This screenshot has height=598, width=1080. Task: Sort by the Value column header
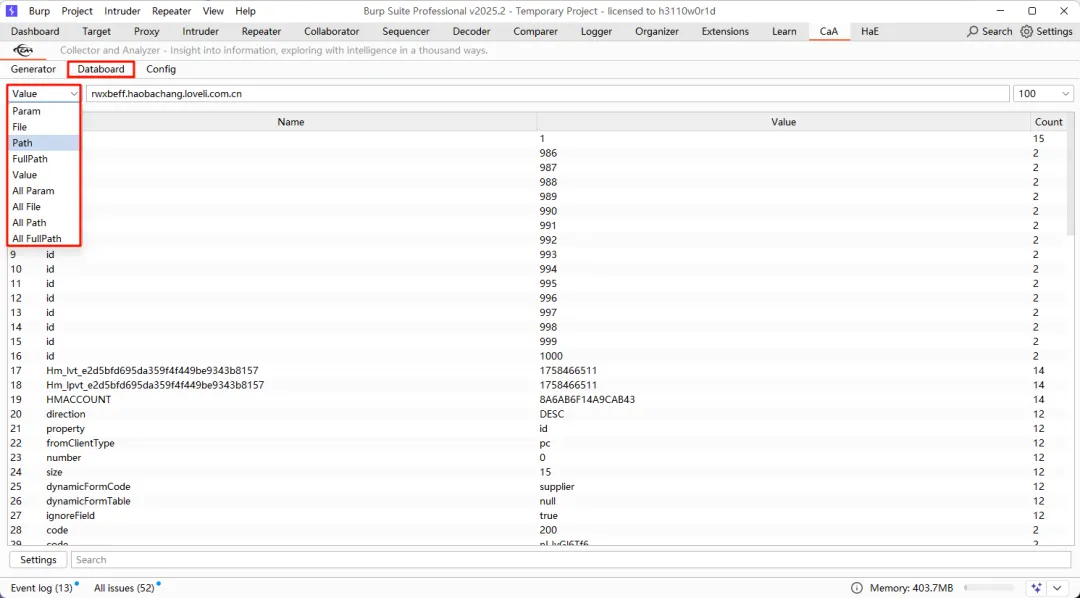point(783,122)
